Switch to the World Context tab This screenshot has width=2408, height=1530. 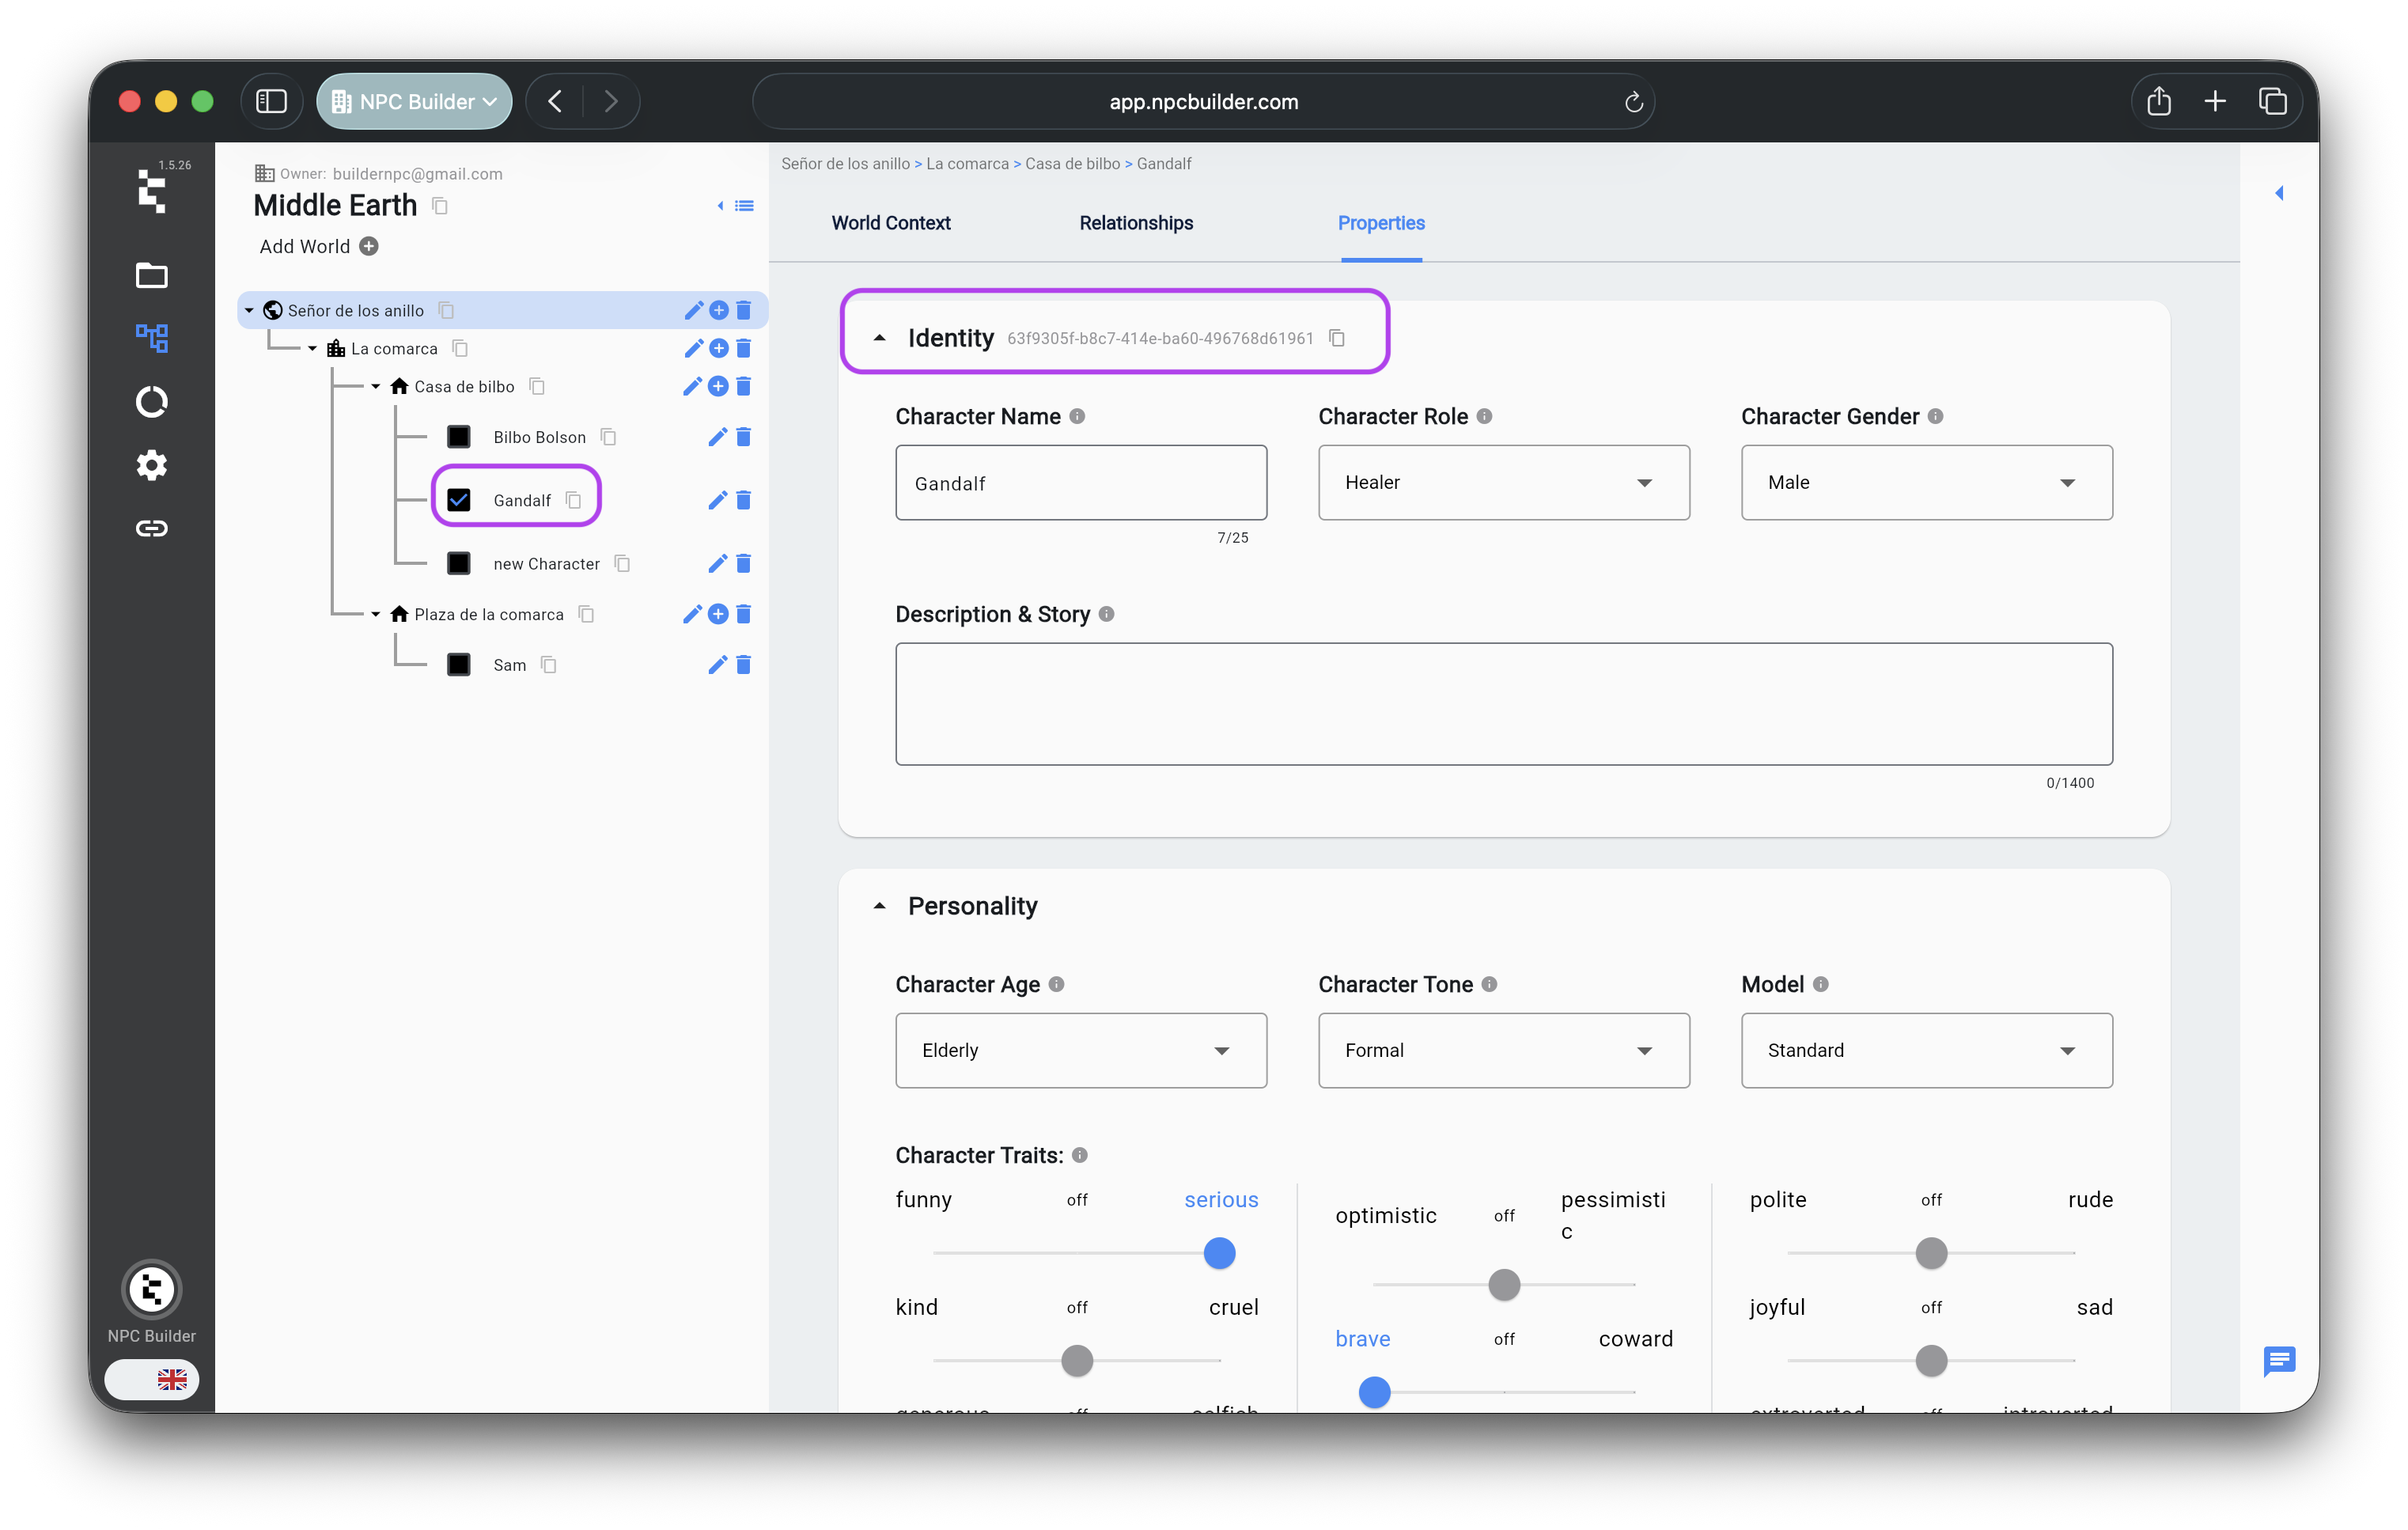click(x=890, y=223)
